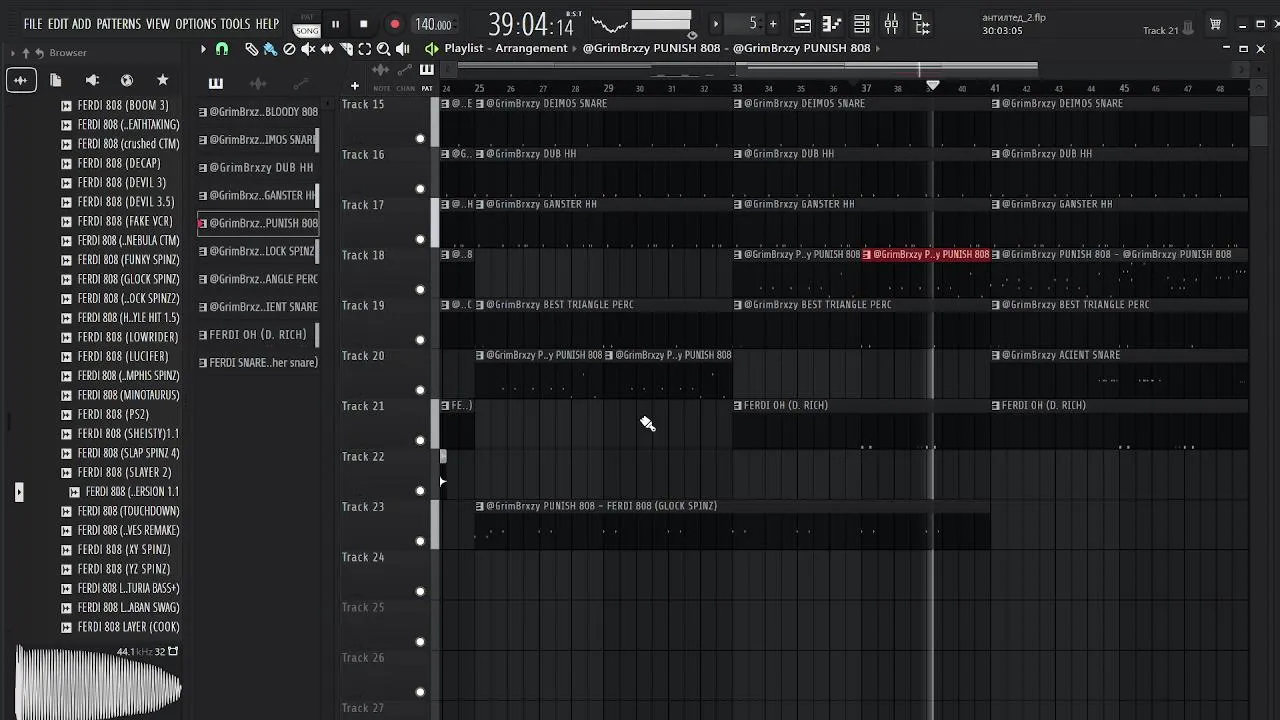
Task: Open the TOOLS menu
Action: [235, 24]
